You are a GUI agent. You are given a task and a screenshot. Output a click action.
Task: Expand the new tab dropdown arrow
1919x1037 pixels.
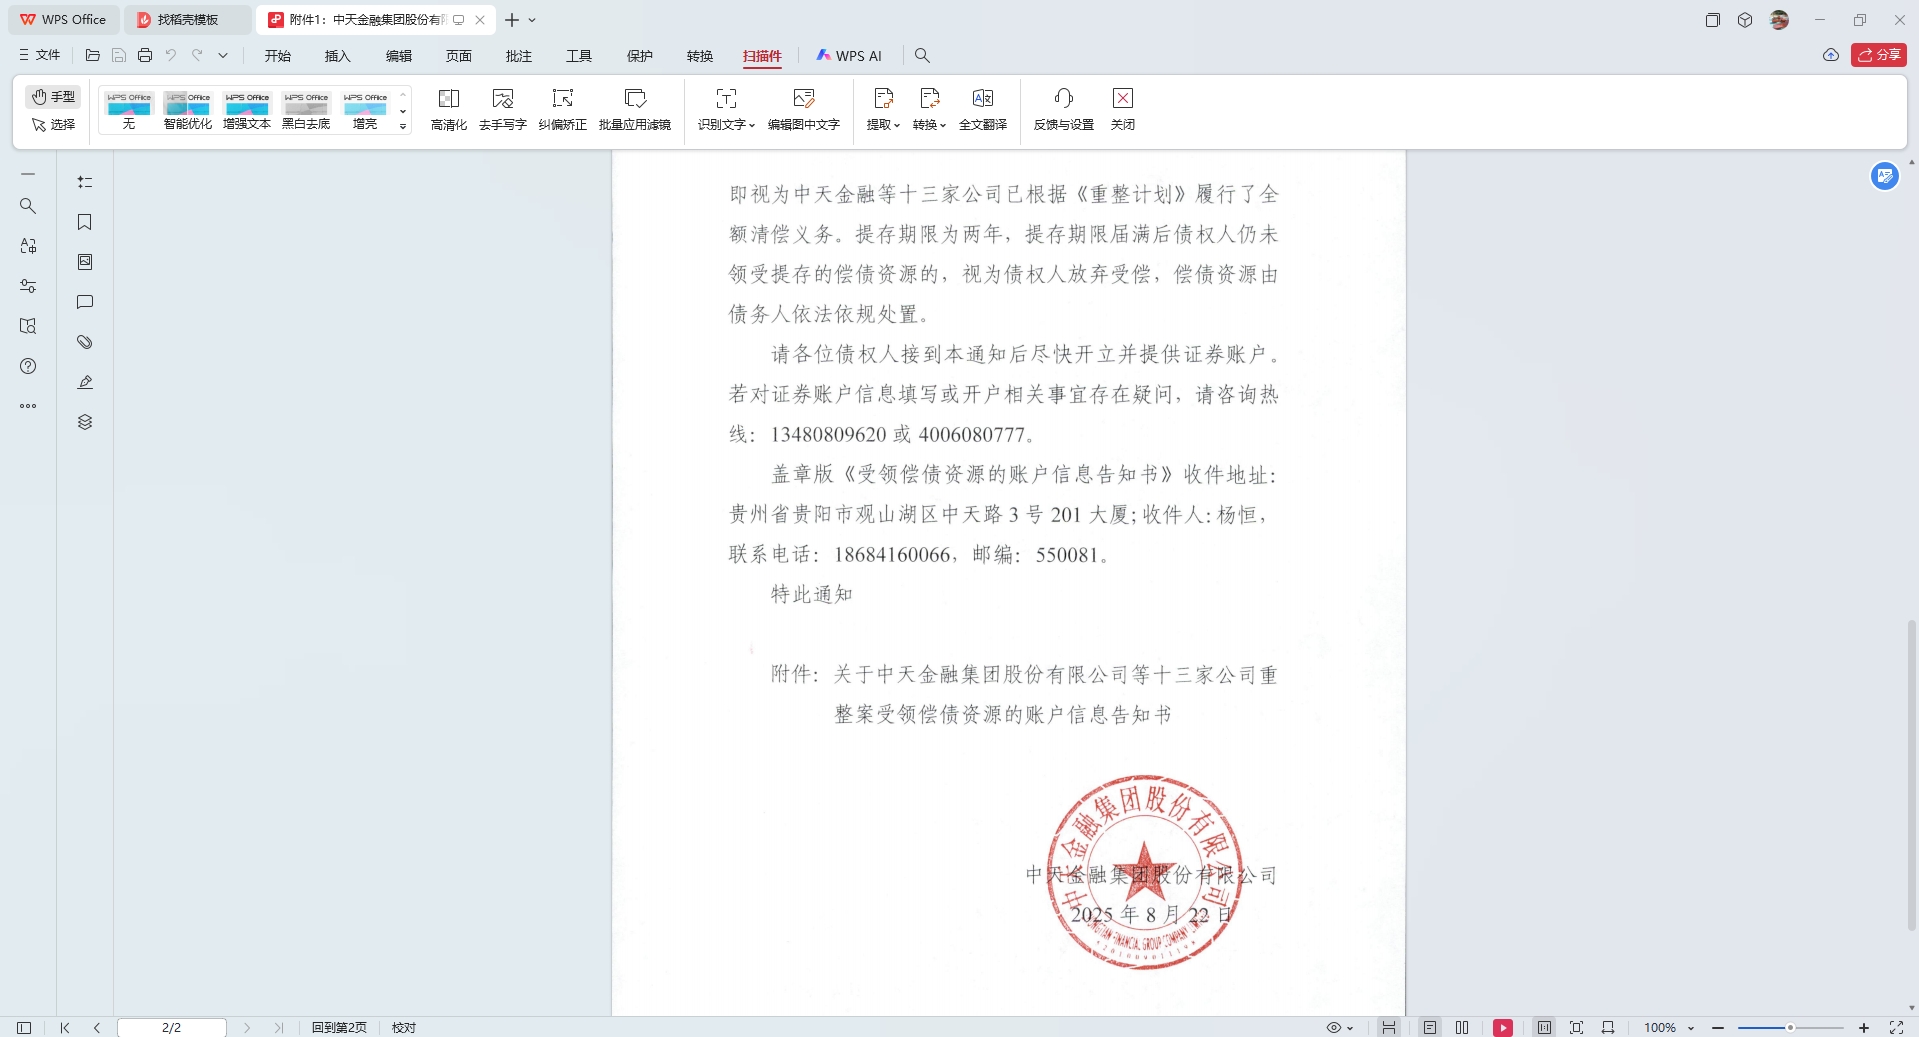click(532, 20)
